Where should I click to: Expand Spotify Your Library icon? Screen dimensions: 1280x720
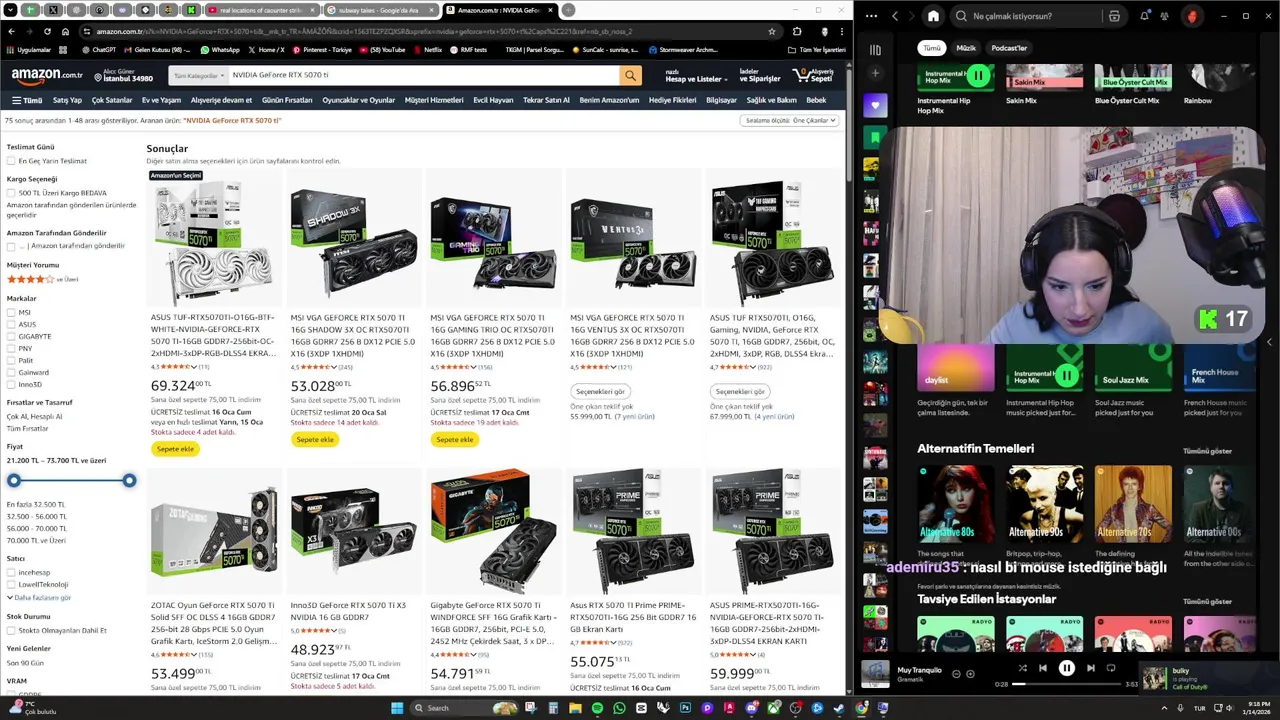[875, 49]
